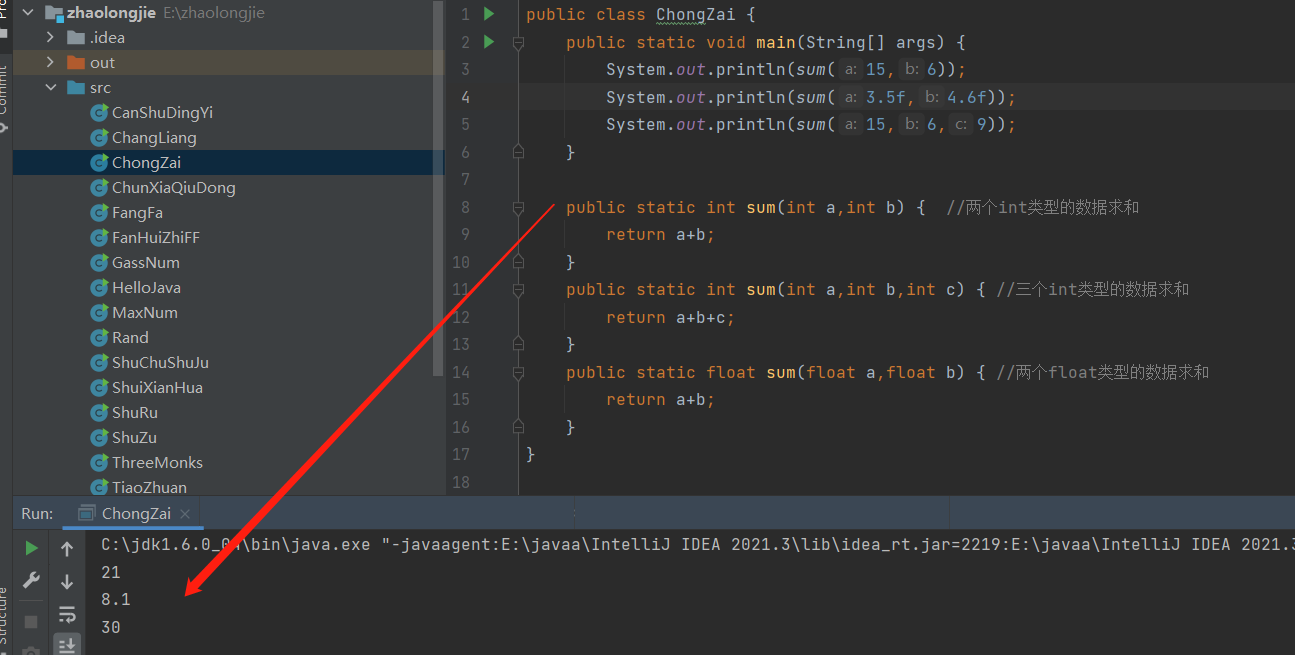Open Rand class in the project tree
This screenshot has height=655, width=1295.
130,338
